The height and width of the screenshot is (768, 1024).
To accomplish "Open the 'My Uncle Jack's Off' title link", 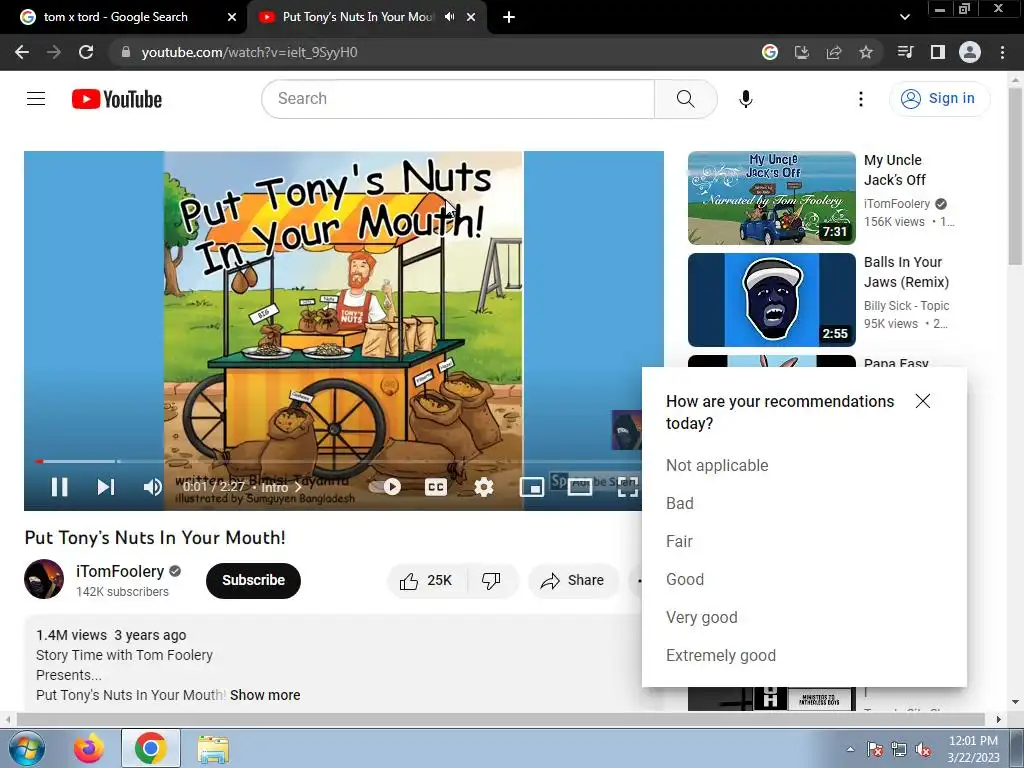I will tap(895, 170).
